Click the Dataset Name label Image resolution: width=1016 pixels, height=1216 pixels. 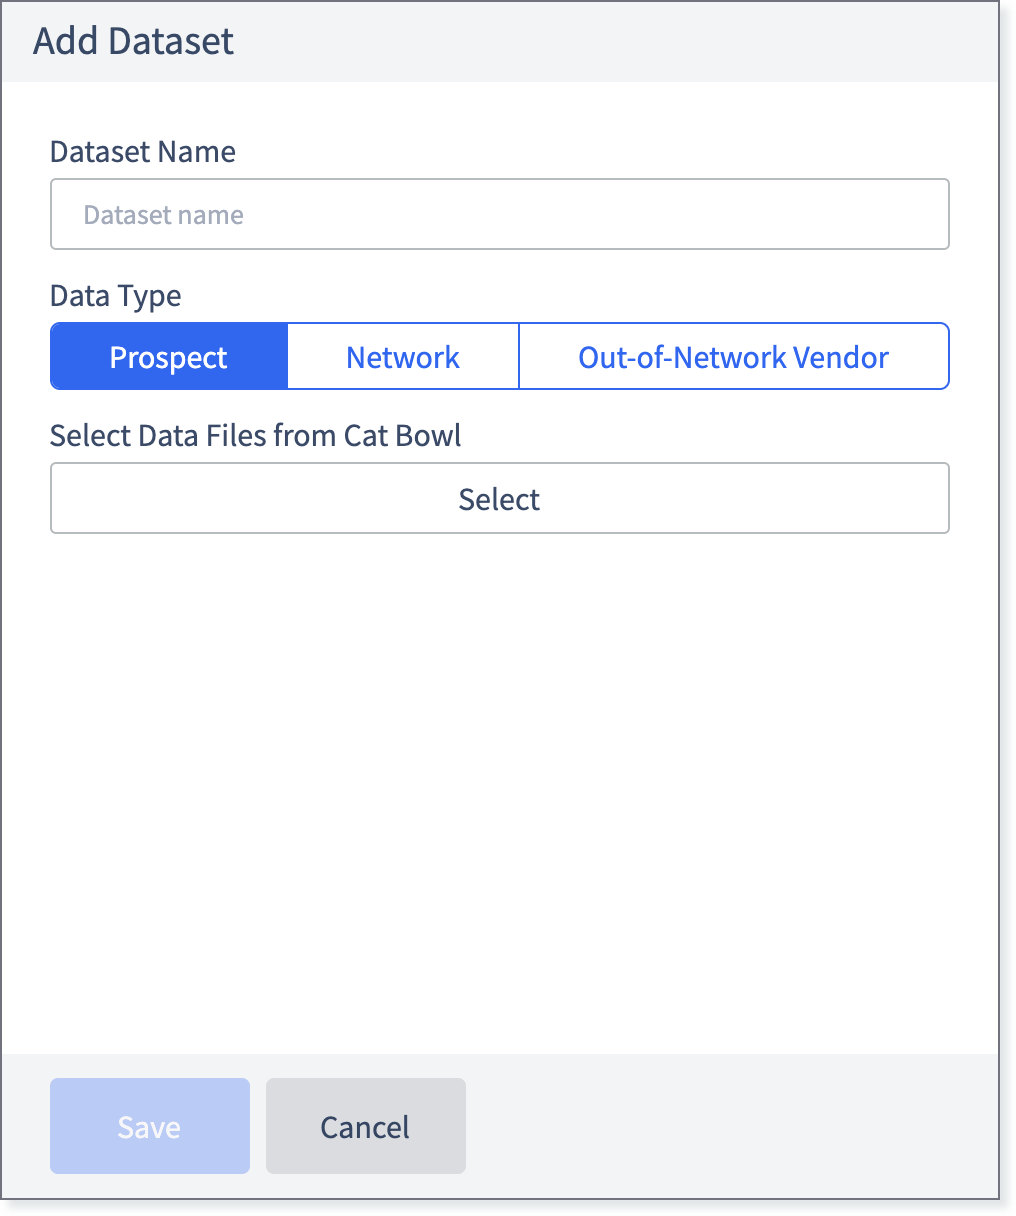click(x=143, y=152)
